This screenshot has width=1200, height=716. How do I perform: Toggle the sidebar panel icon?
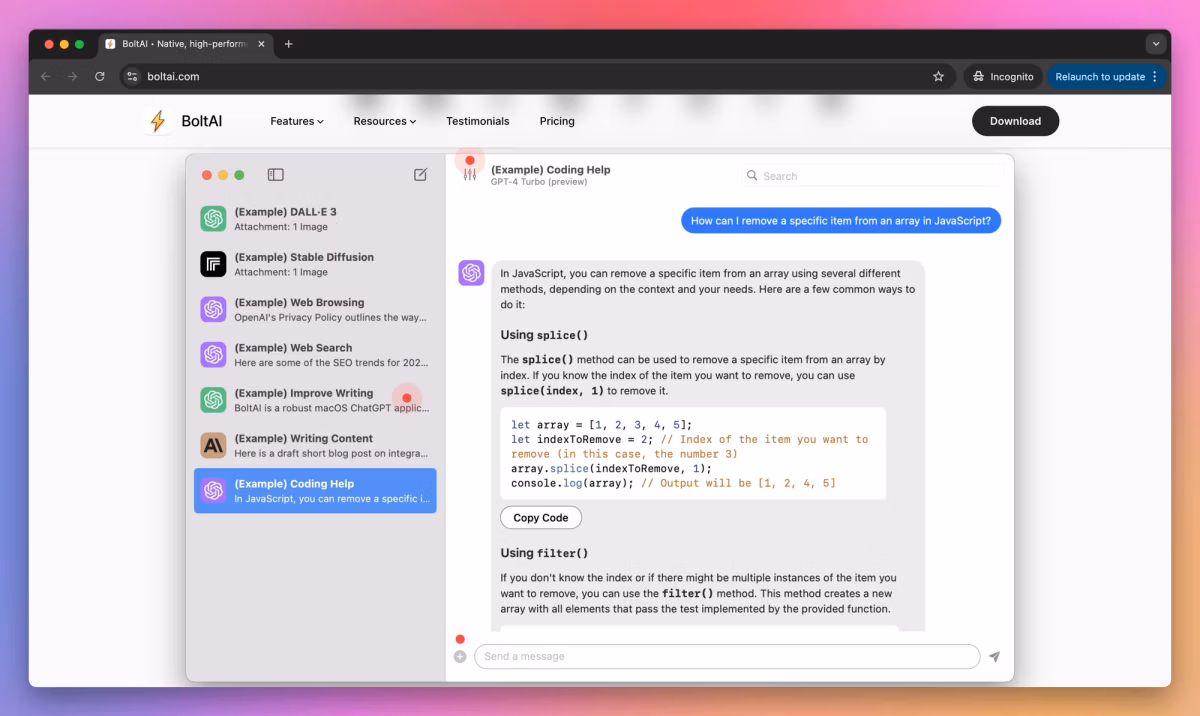pyautogui.click(x=276, y=175)
